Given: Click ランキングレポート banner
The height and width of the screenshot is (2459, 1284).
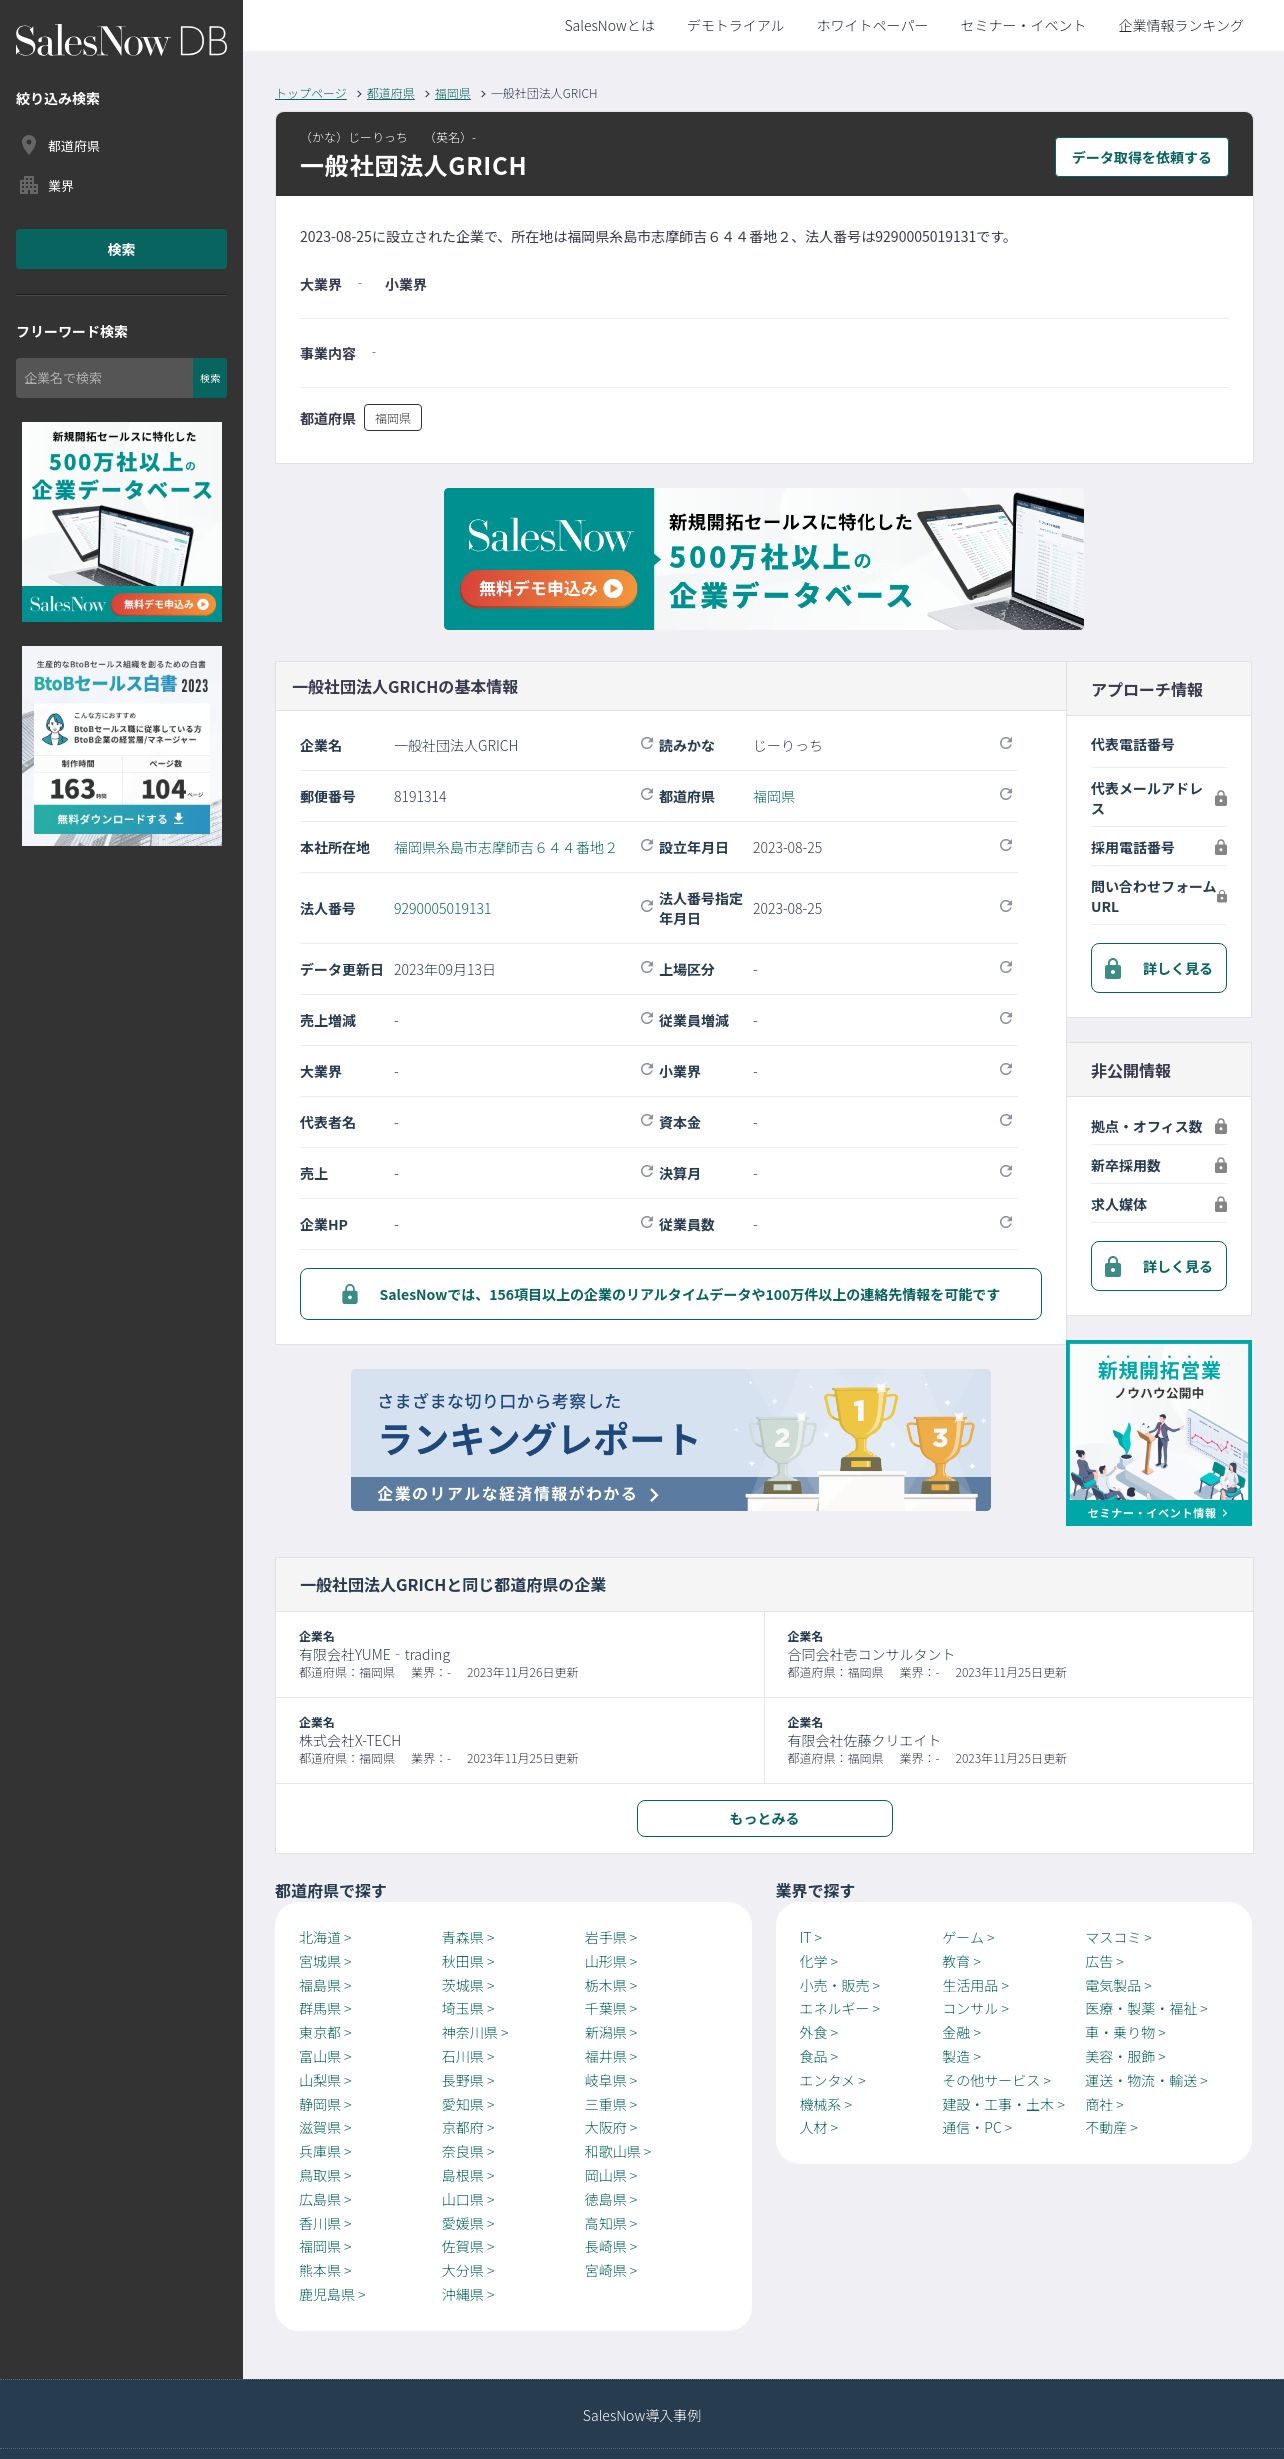Looking at the screenshot, I should coord(671,1440).
